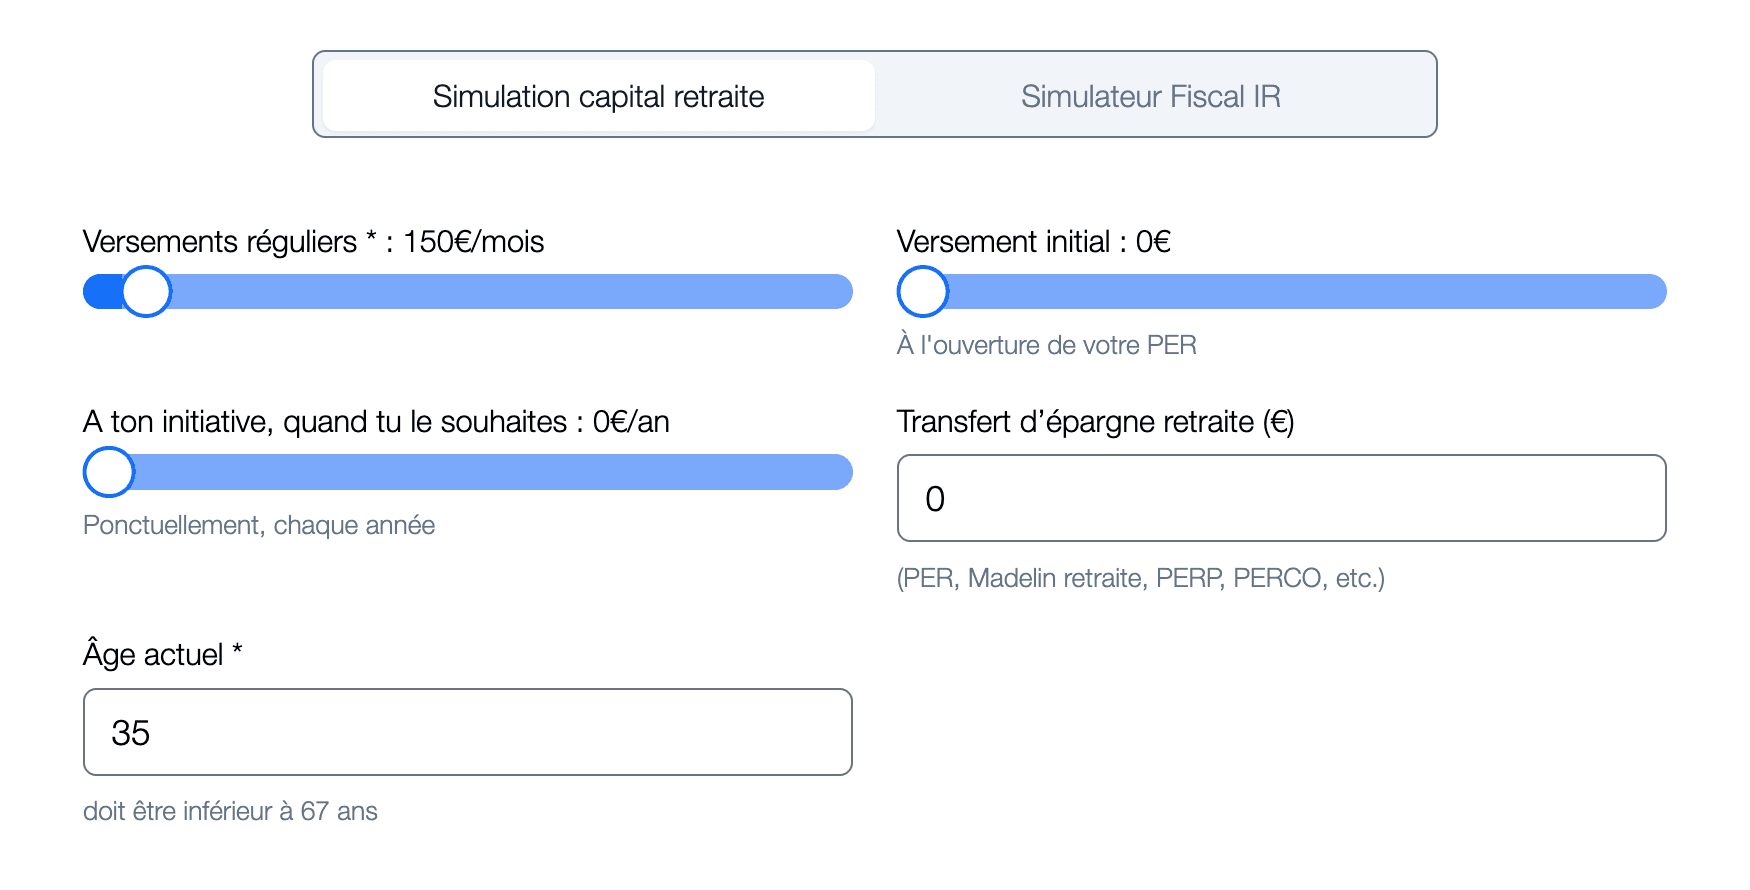Viewport: 1750px width, 890px height.
Task: Click the Versements réguliers label
Action: click(x=313, y=241)
